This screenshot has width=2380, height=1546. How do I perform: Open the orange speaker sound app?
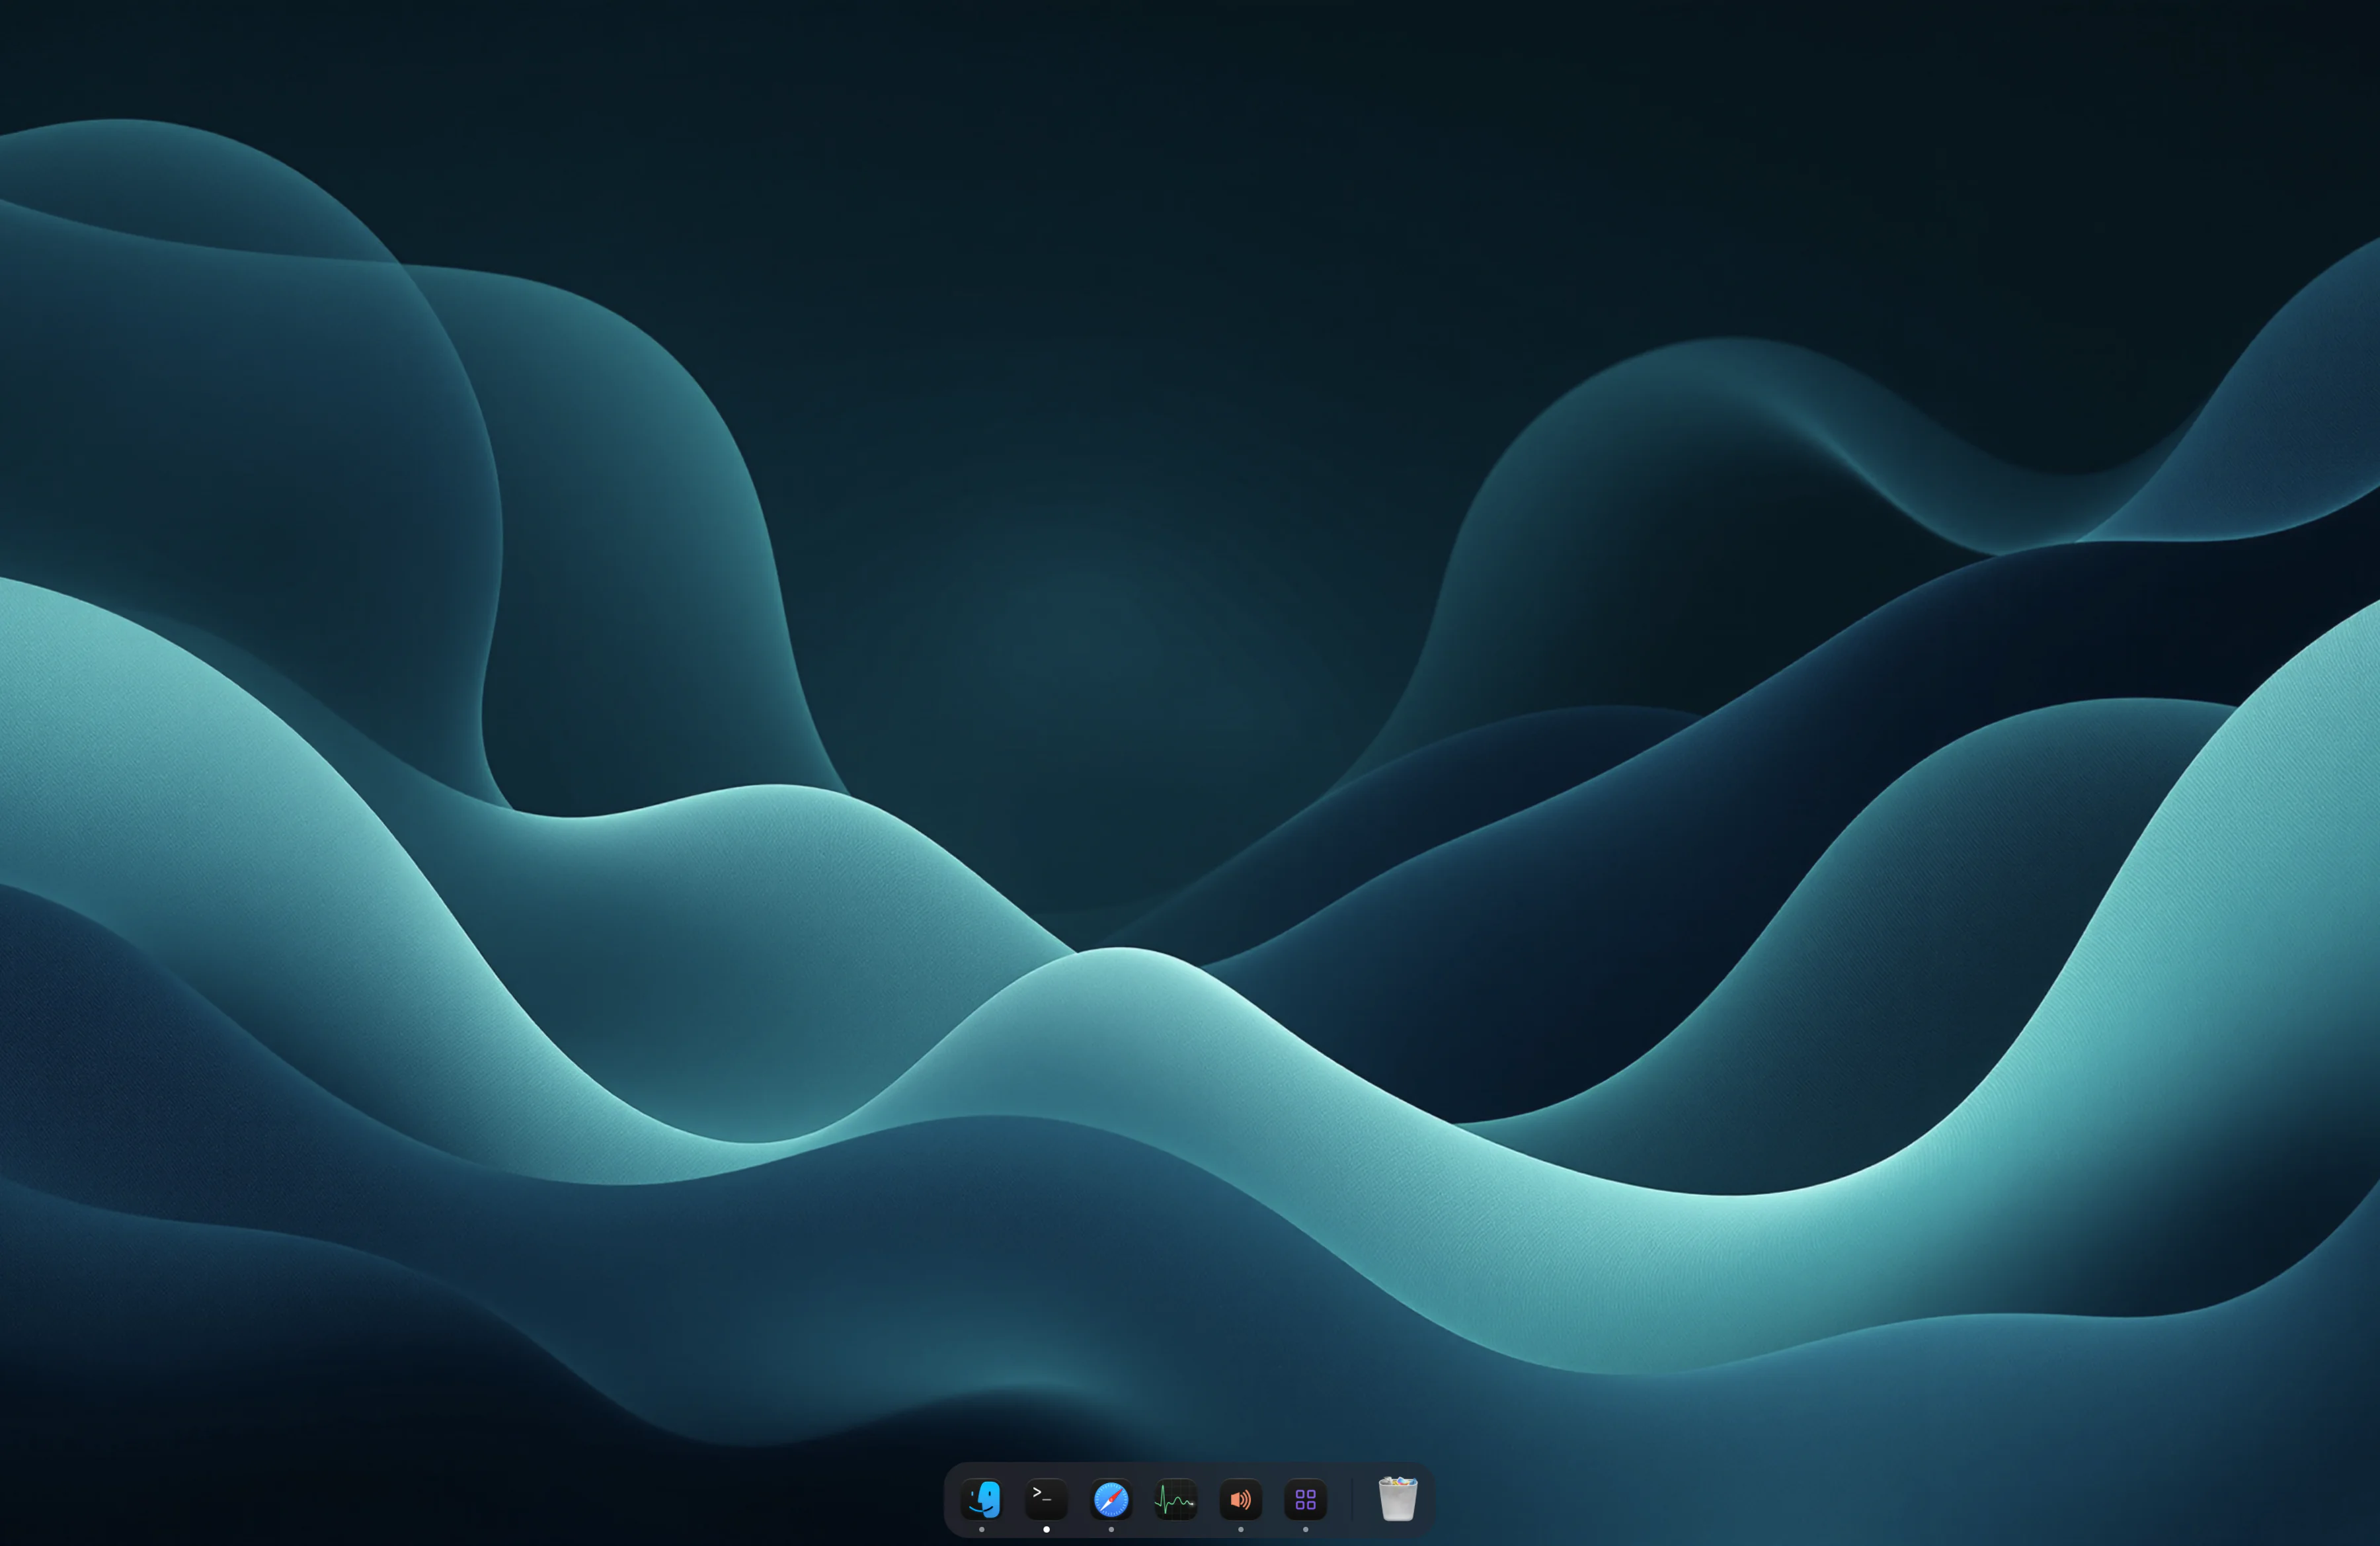coord(1241,1499)
